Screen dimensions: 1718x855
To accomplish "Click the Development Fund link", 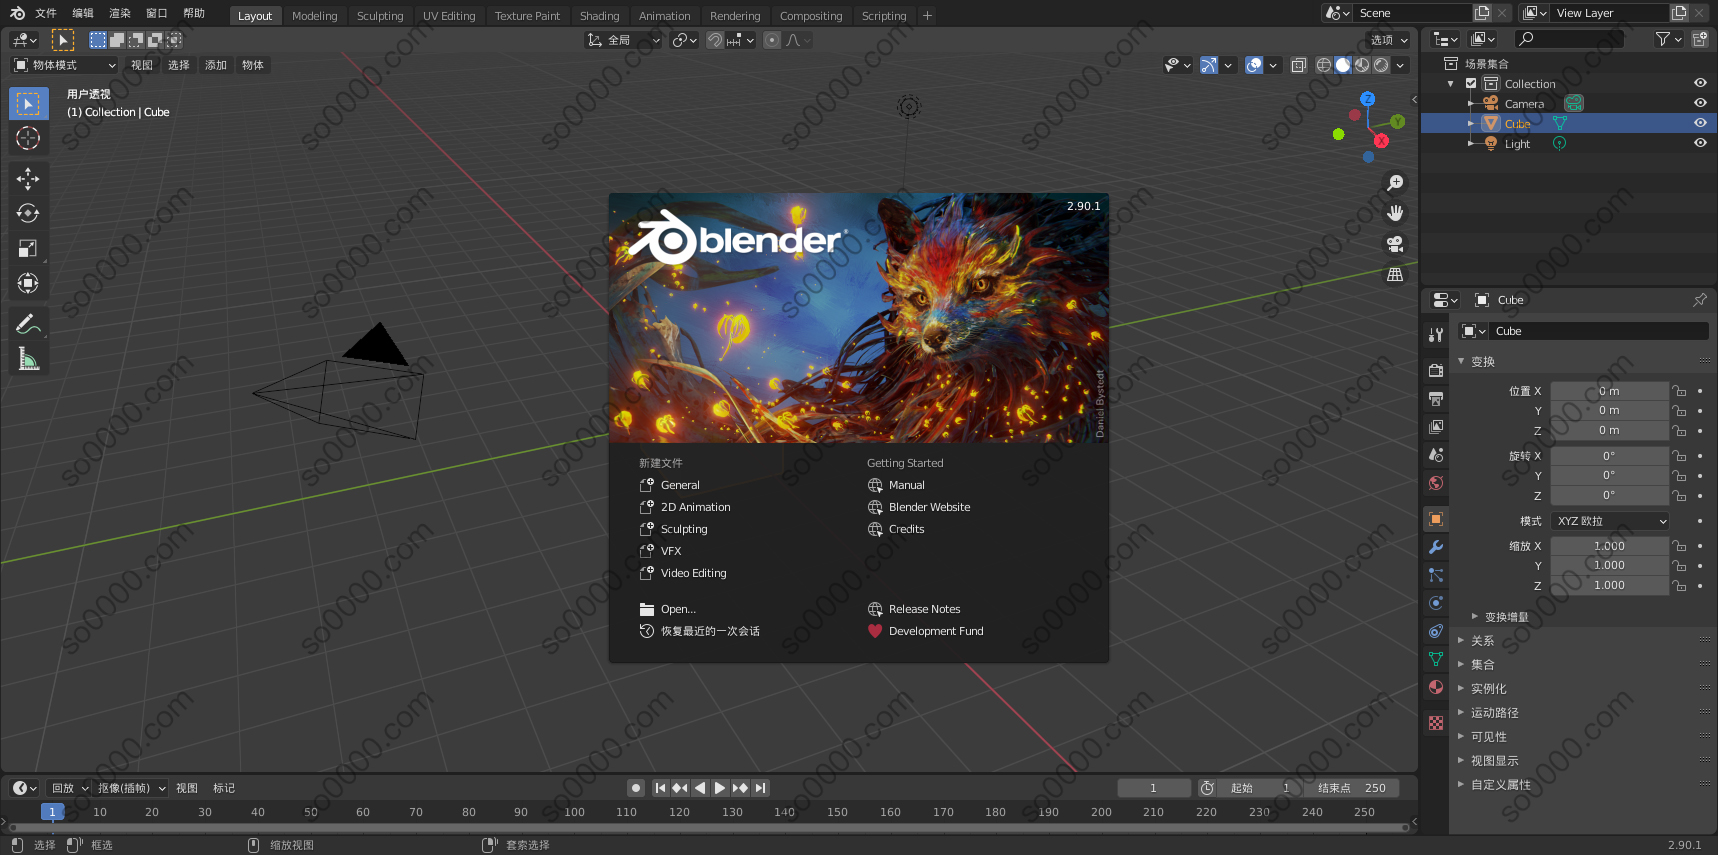I will tap(936, 631).
